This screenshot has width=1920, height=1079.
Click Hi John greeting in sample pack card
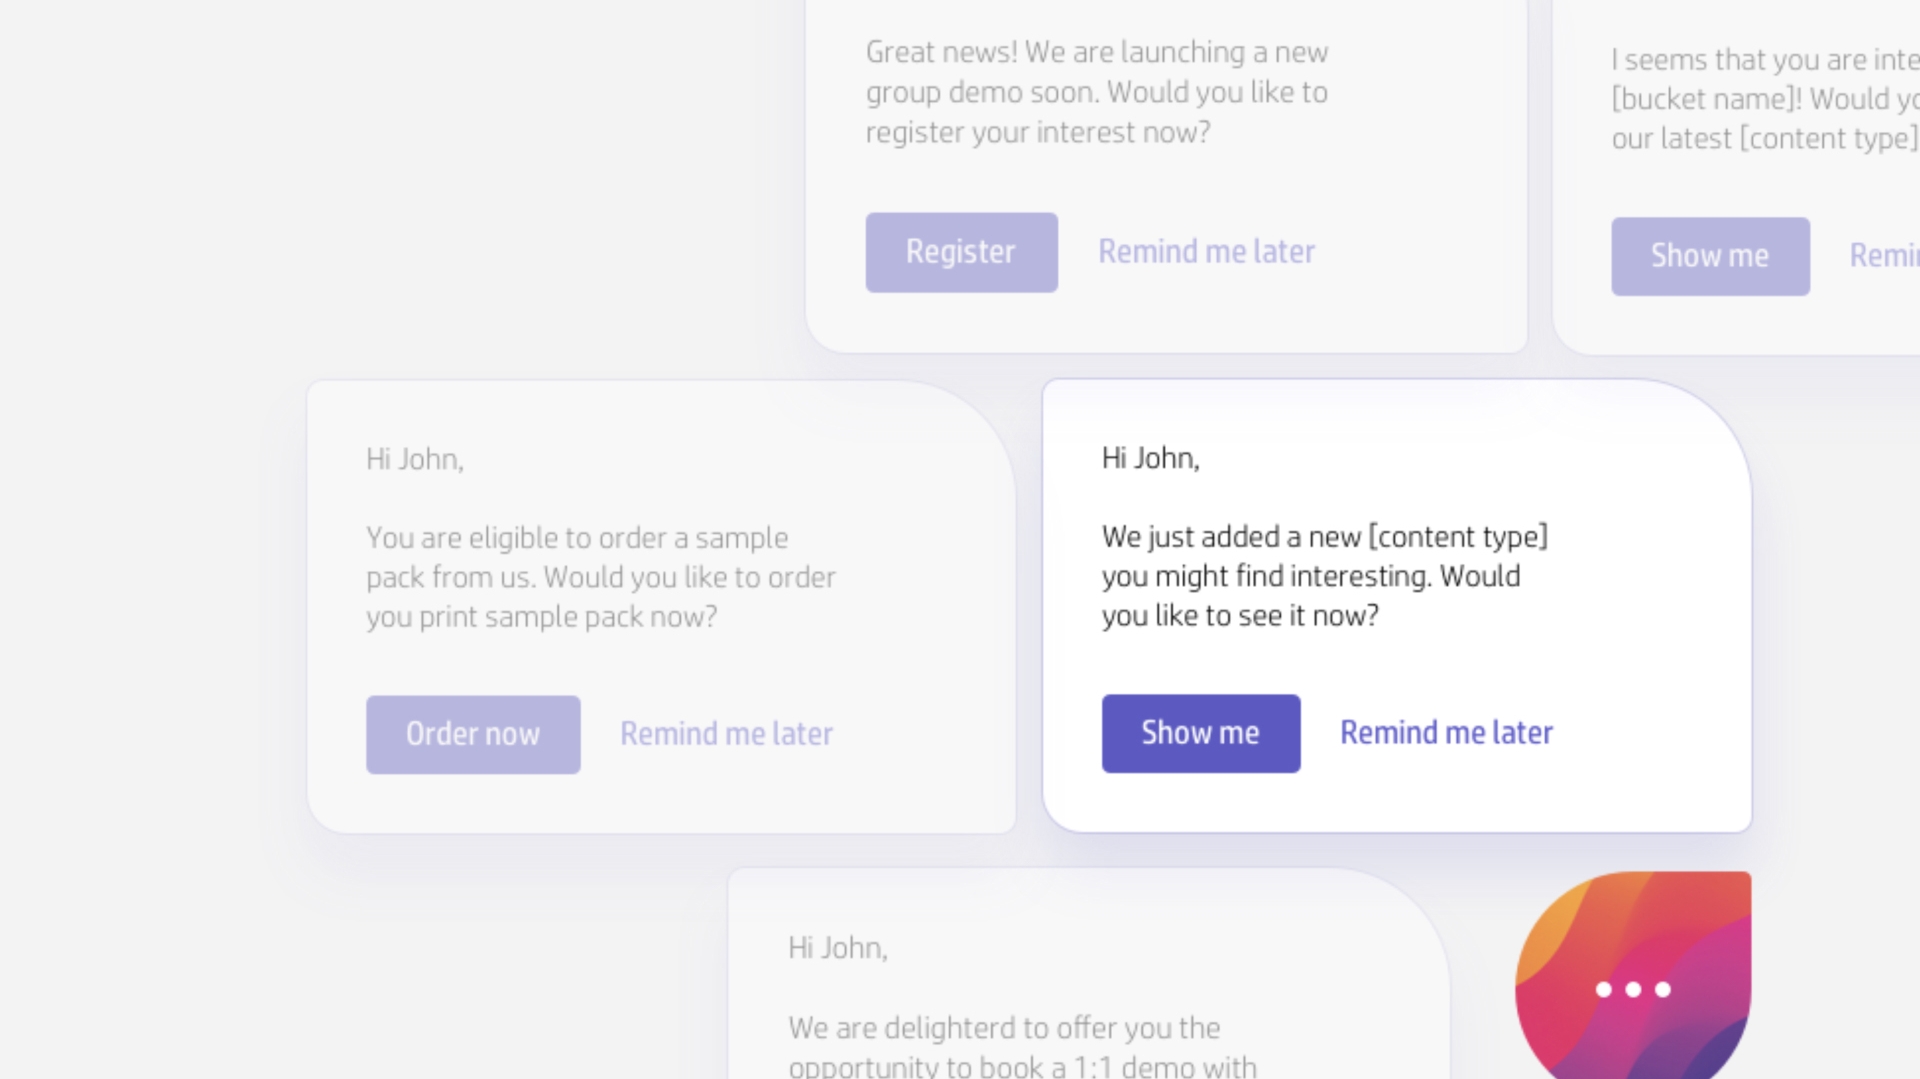pos(414,459)
